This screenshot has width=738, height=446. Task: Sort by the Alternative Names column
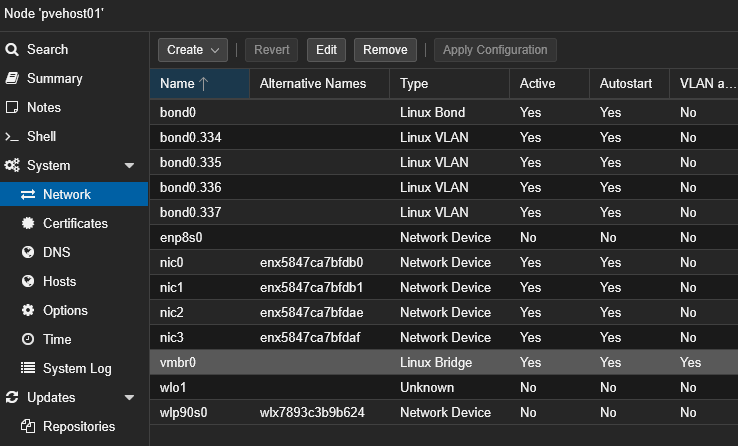pyautogui.click(x=320, y=84)
